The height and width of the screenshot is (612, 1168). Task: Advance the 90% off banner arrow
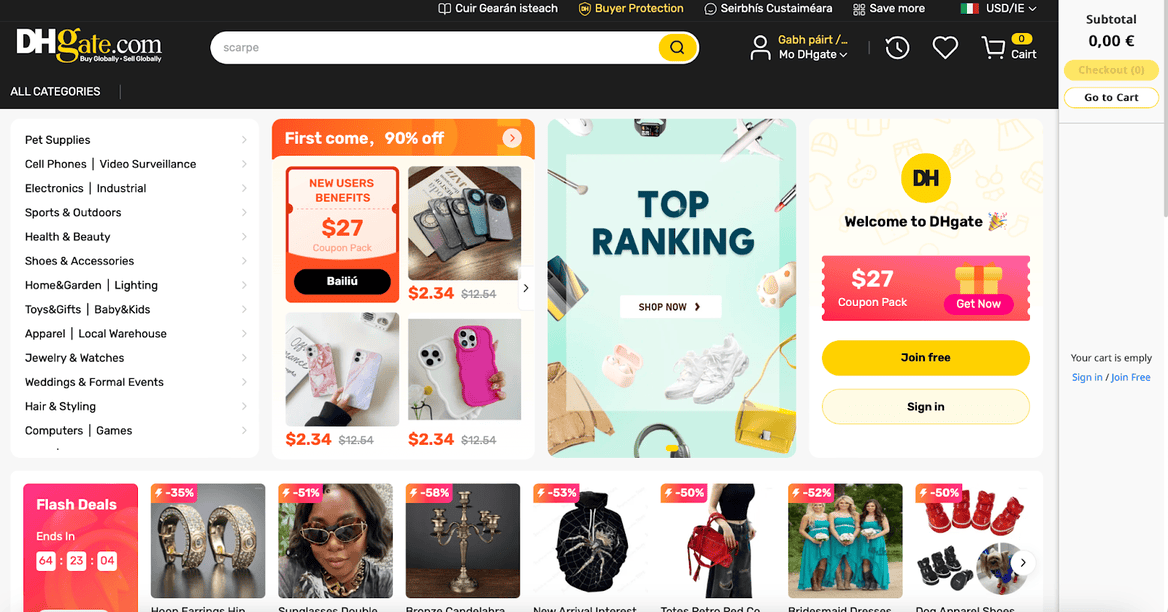(512, 138)
